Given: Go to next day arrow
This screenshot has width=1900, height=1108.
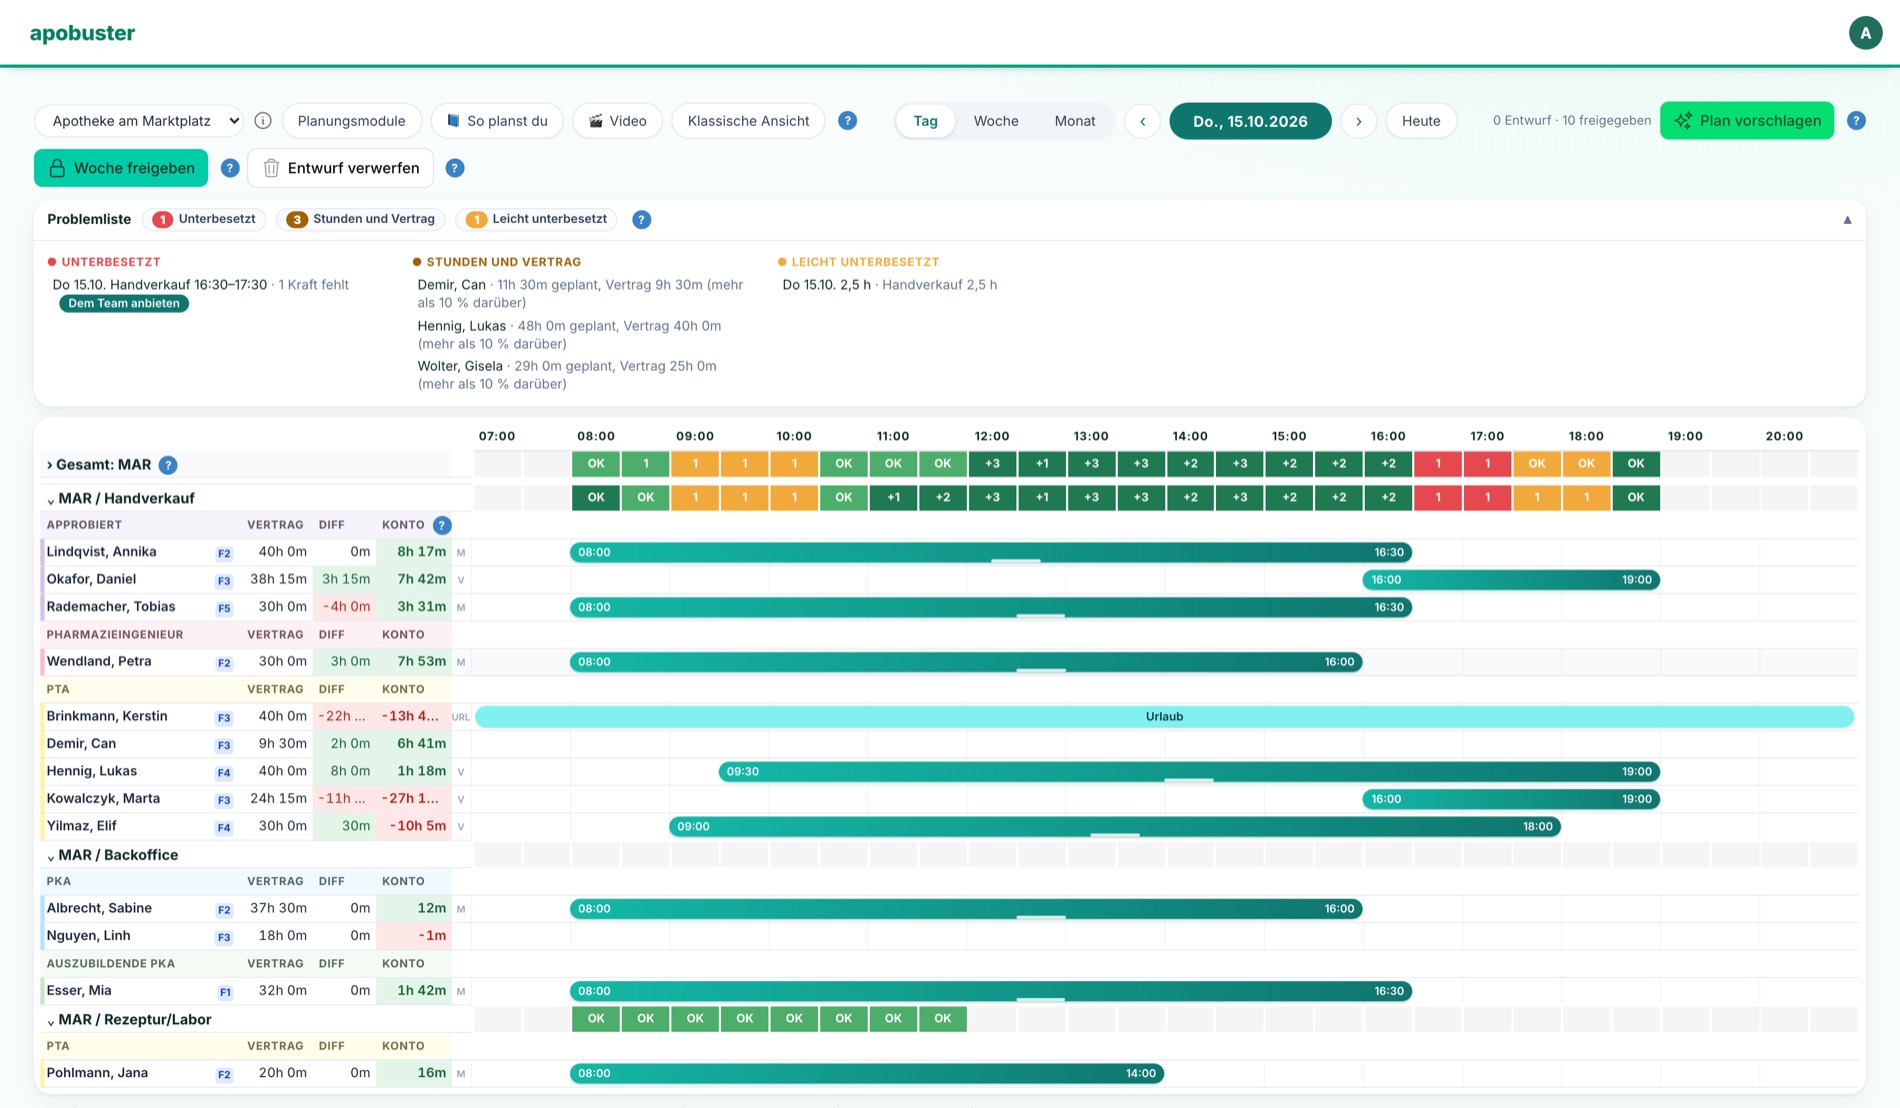Looking at the screenshot, I should pyautogui.click(x=1358, y=121).
